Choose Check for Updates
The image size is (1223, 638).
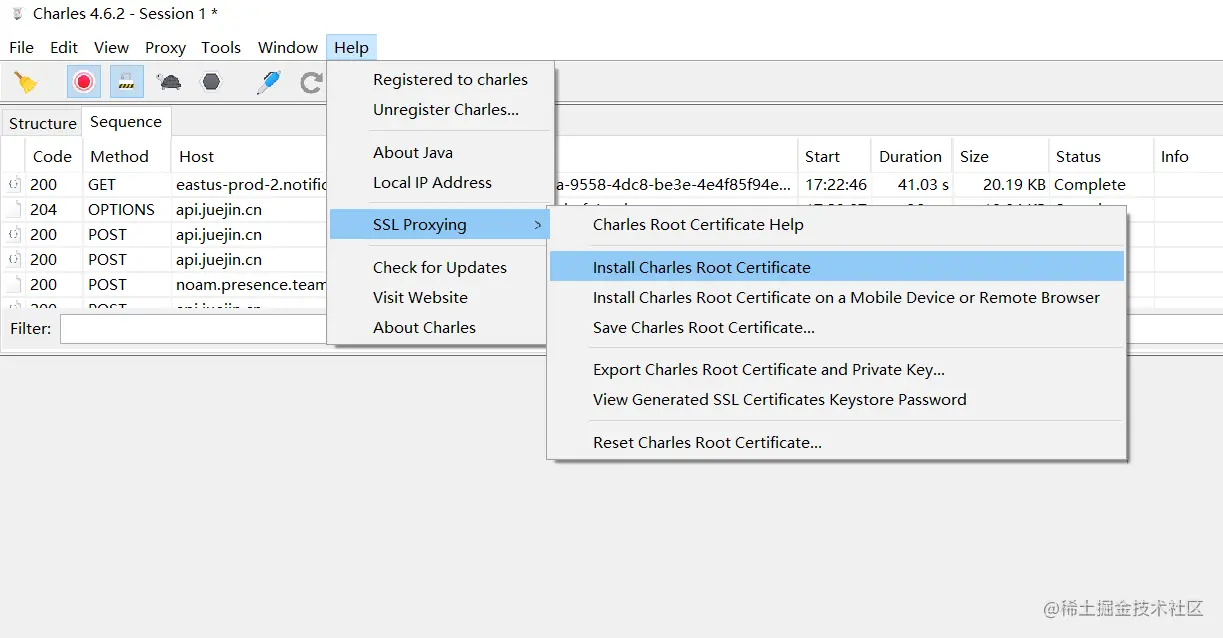click(439, 267)
